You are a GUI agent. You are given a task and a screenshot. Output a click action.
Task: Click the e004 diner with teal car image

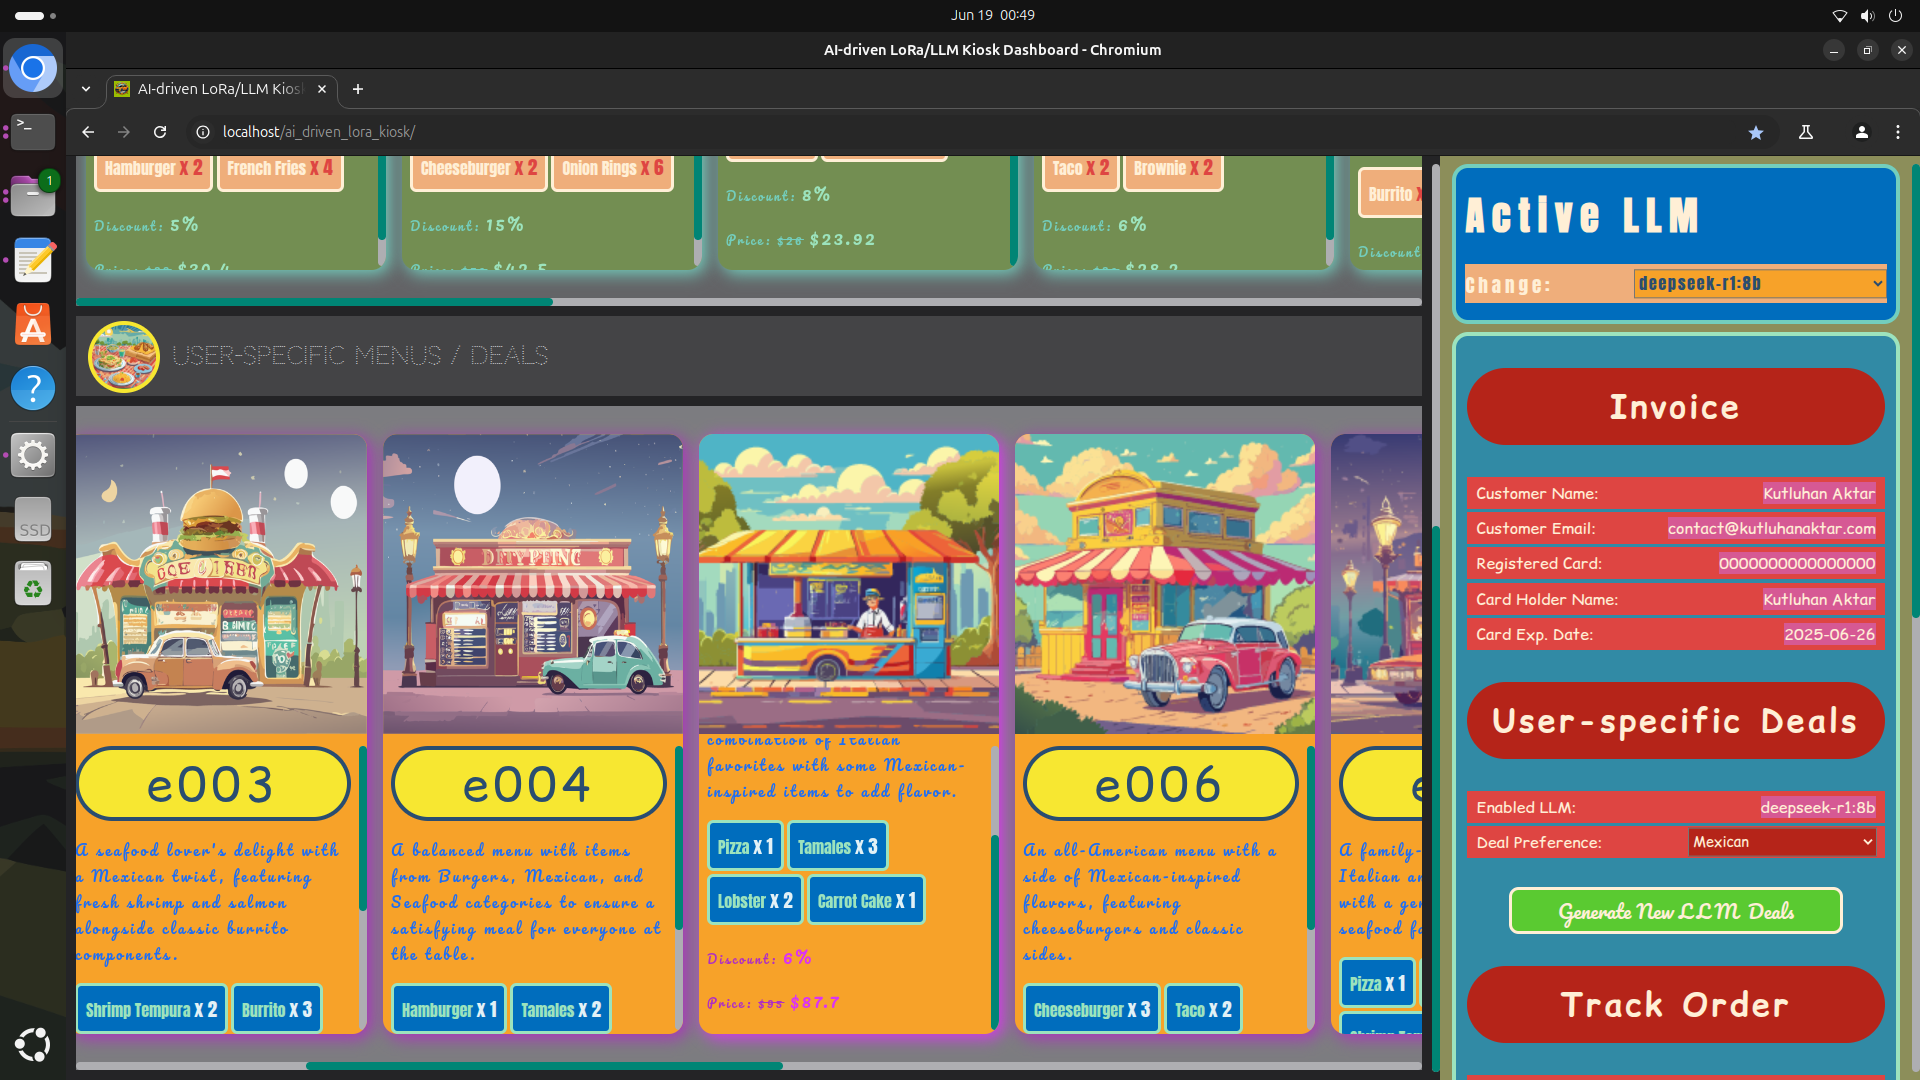pyautogui.click(x=532, y=583)
